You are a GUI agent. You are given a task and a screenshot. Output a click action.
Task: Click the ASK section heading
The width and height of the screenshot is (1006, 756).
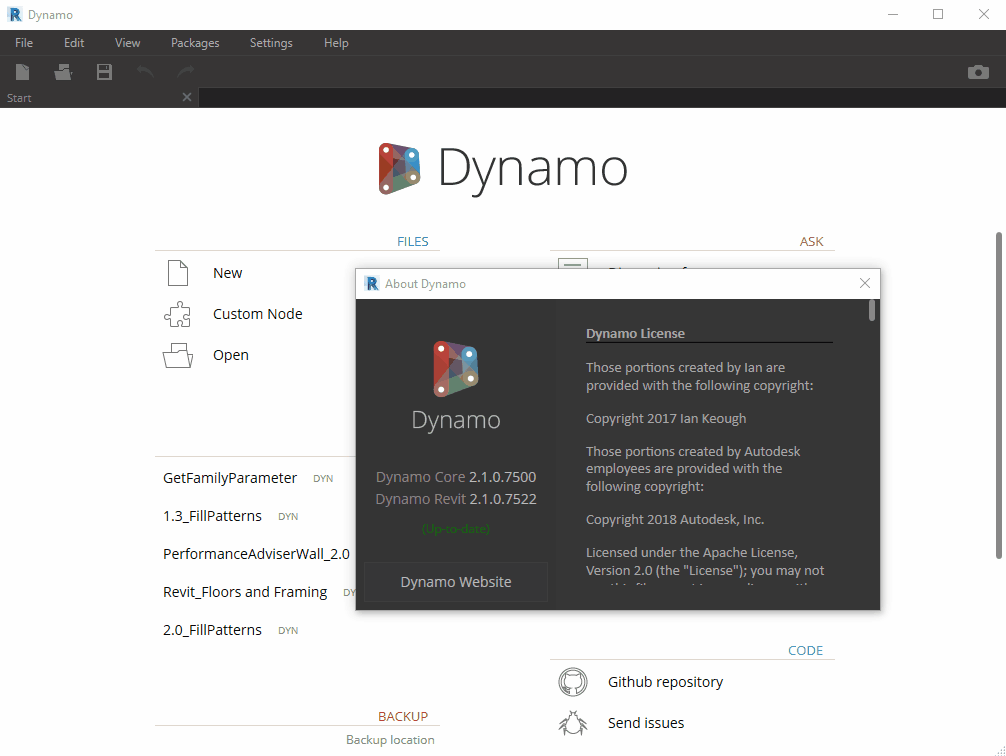click(x=811, y=241)
